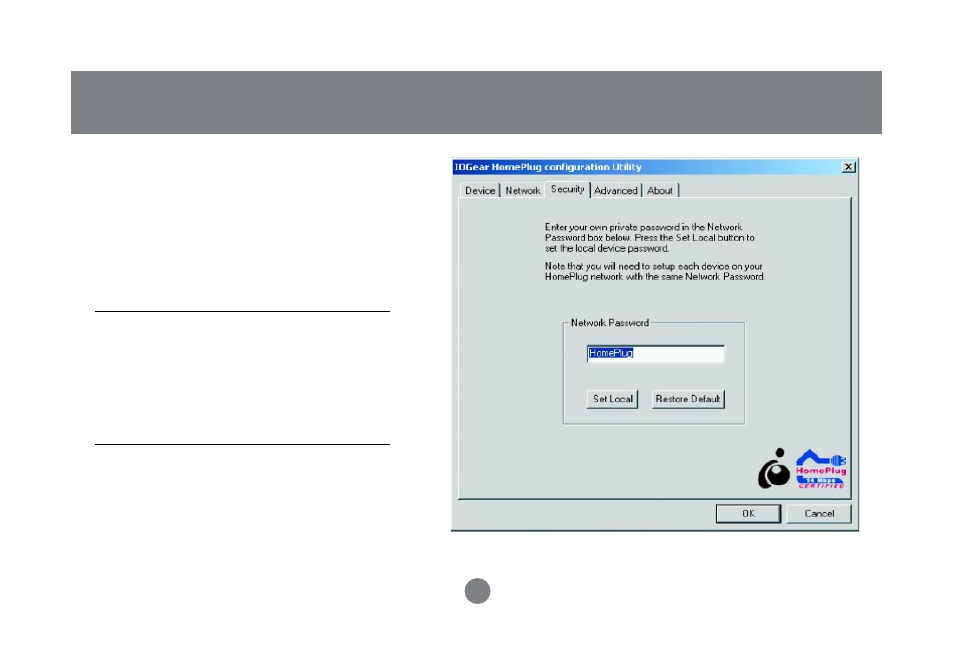
Task: Go to the Advanced tab
Action: [x=616, y=190]
